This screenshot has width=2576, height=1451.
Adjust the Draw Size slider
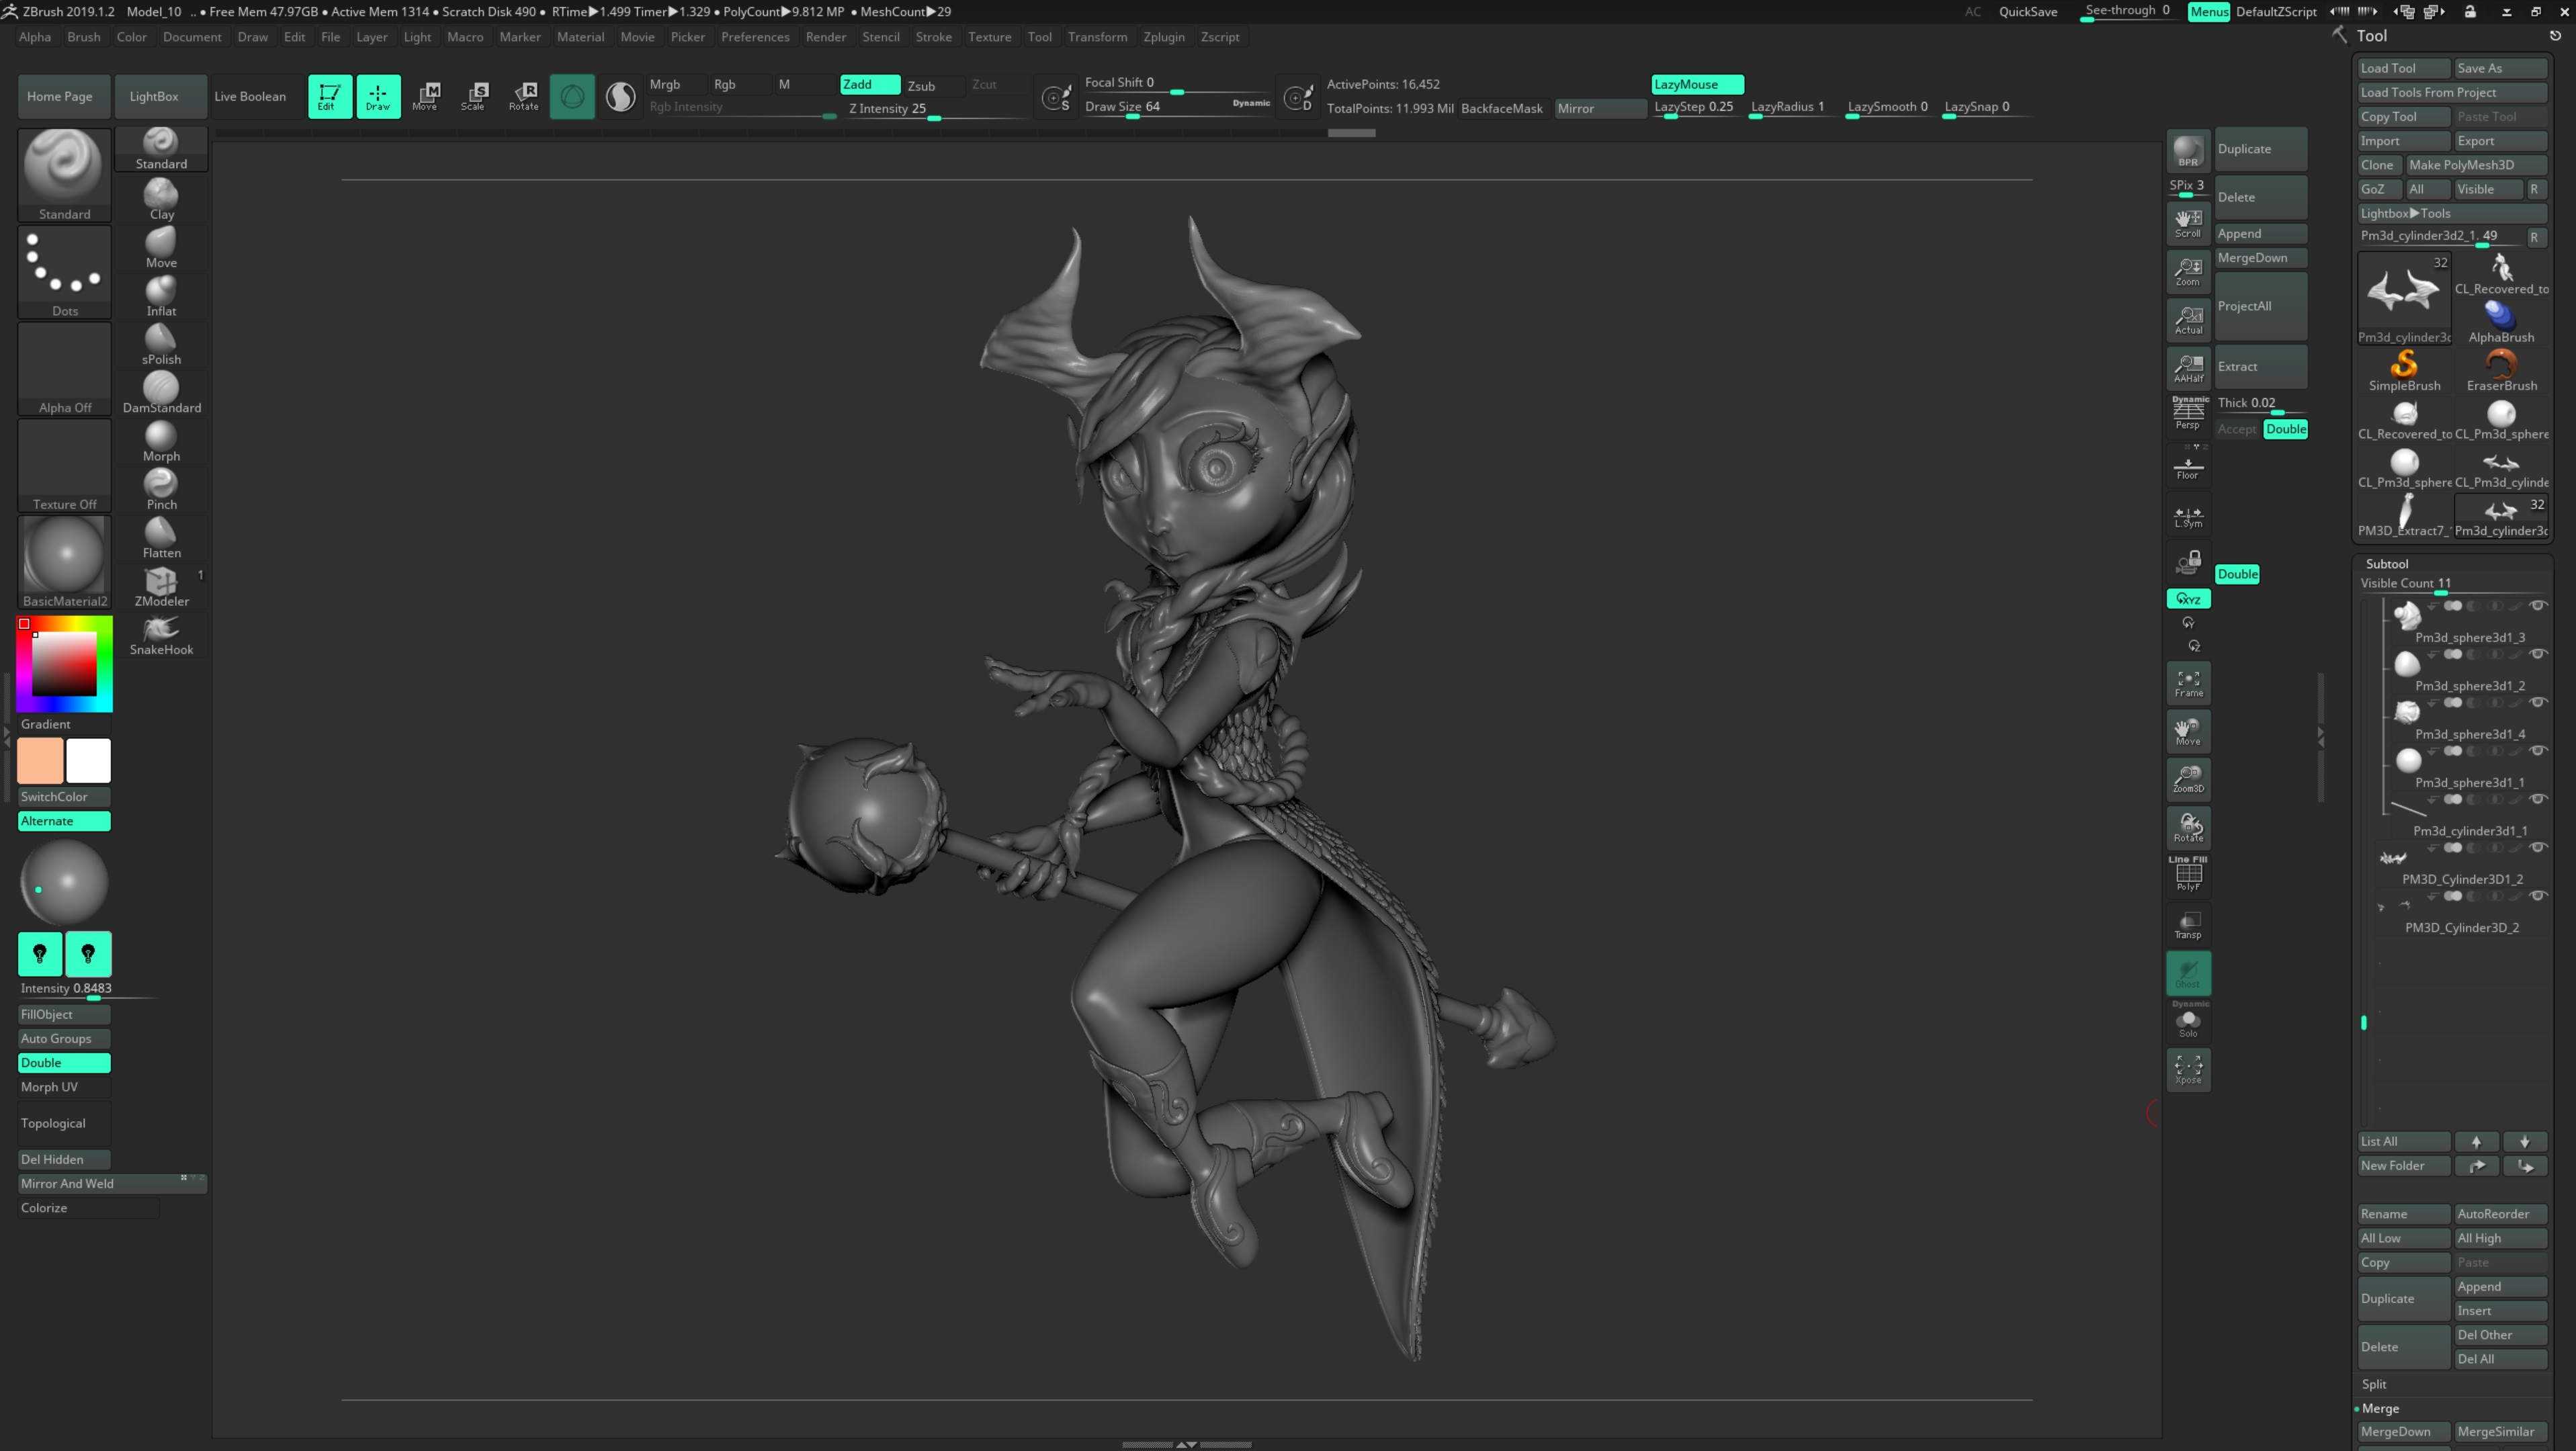point(1177,107)
